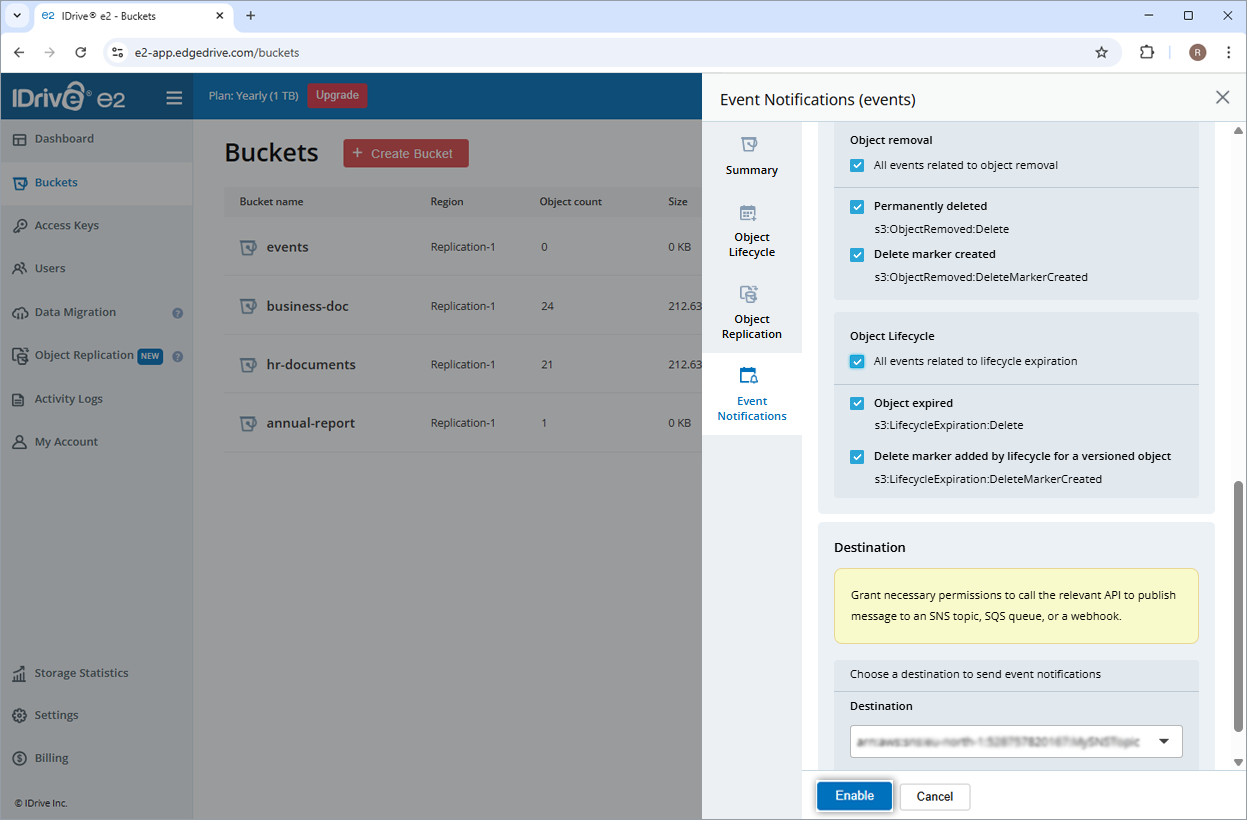Viewport: 1247px width, 820px height.
Task: Uncheck the Delete marker created checkbox
Action: [x=857, y=254]
